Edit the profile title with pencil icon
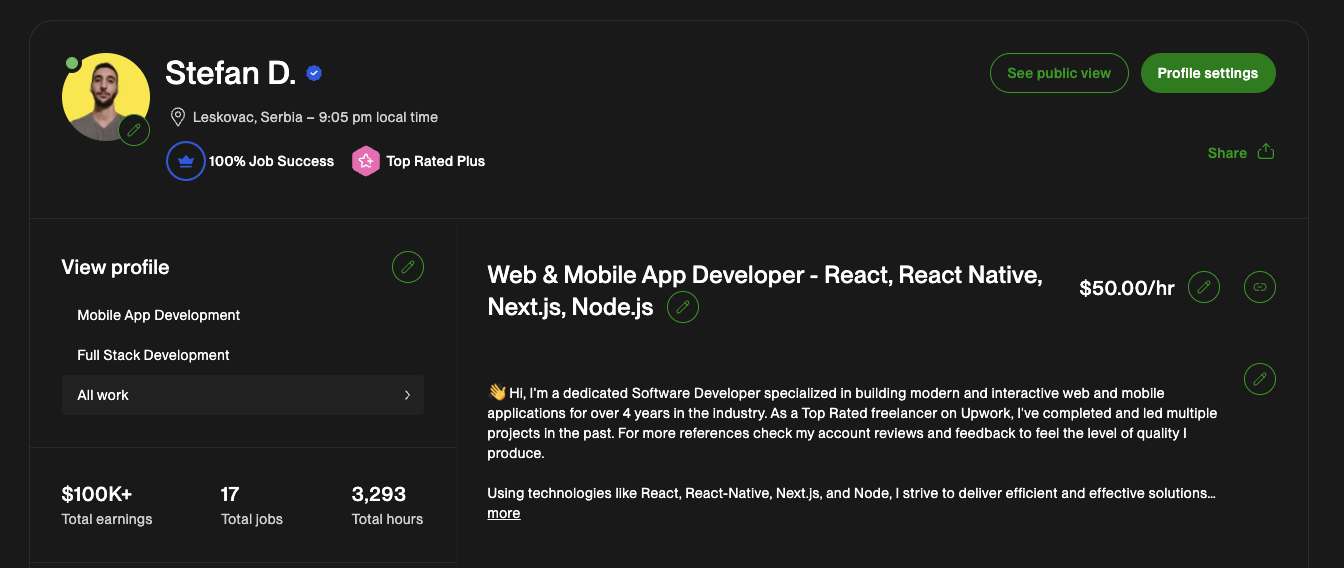The width and height of the screenshot is (1344, 568). click(683, 307)
